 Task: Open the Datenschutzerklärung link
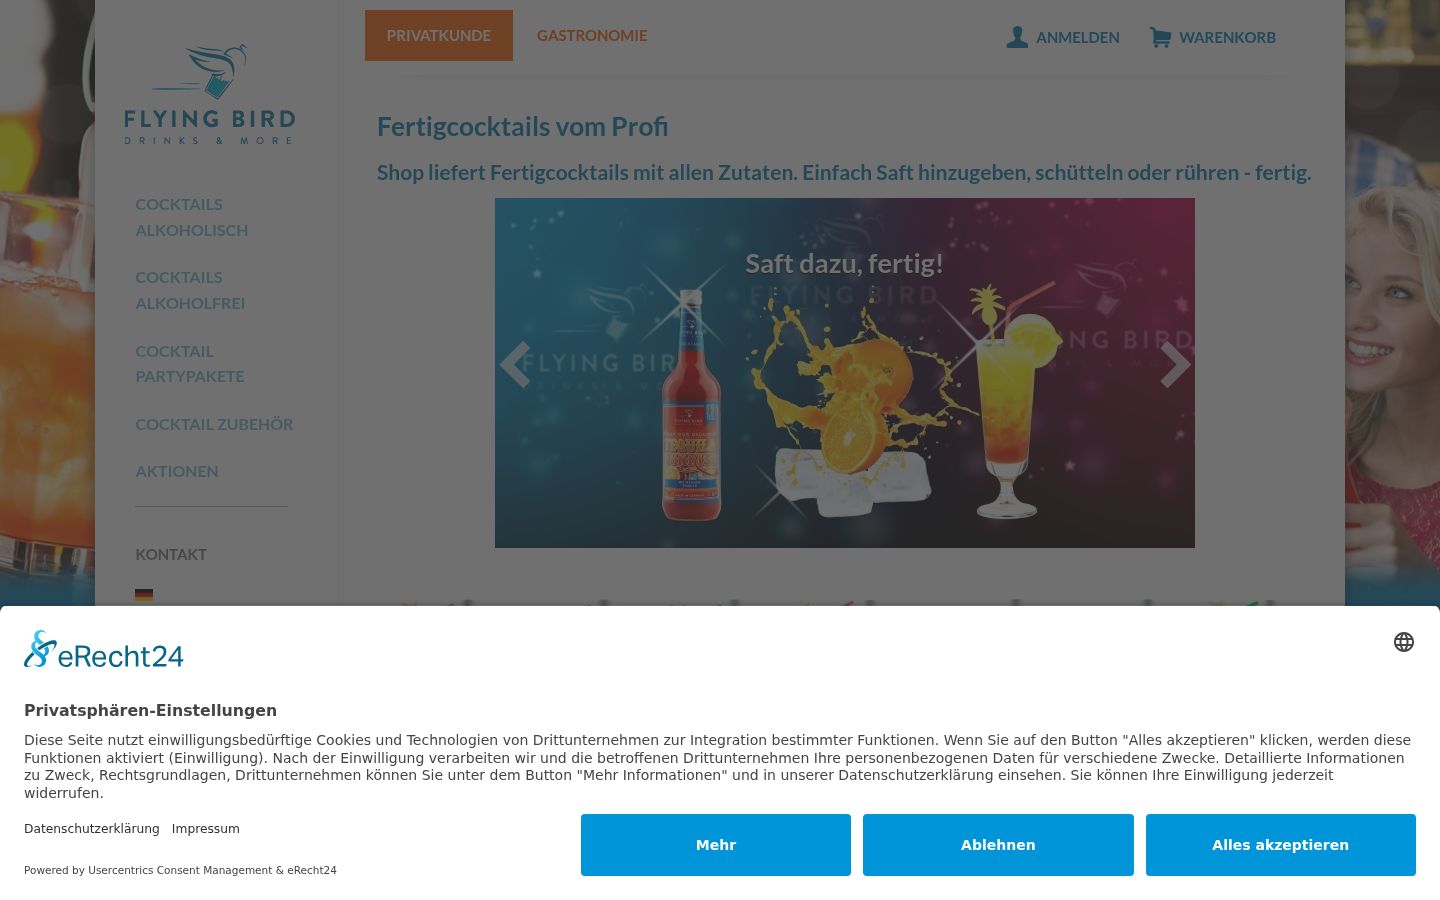(92, 829)
